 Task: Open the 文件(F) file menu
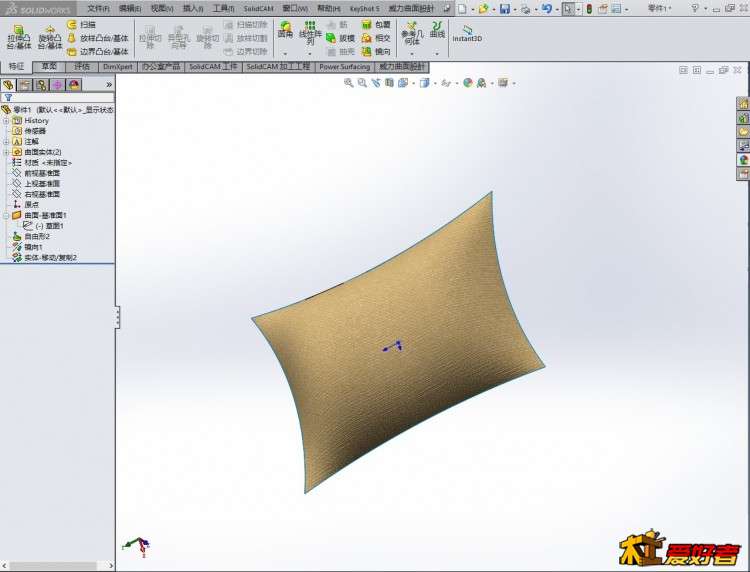(x=98, y=9)
